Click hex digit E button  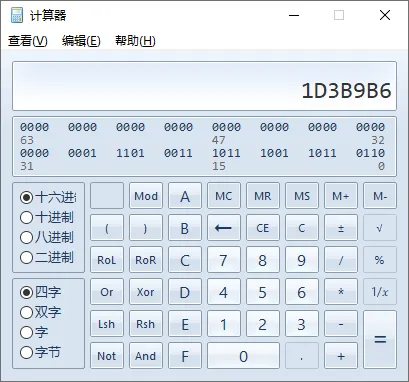pos(185,324)
